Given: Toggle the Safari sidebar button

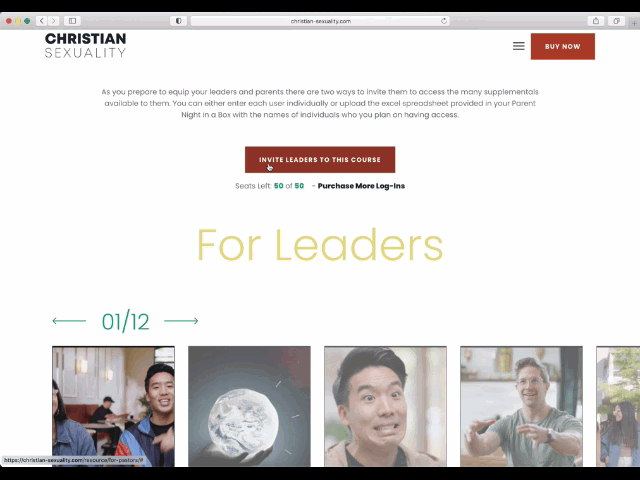Looking at the screenshot, I should [x=72, y=21].
